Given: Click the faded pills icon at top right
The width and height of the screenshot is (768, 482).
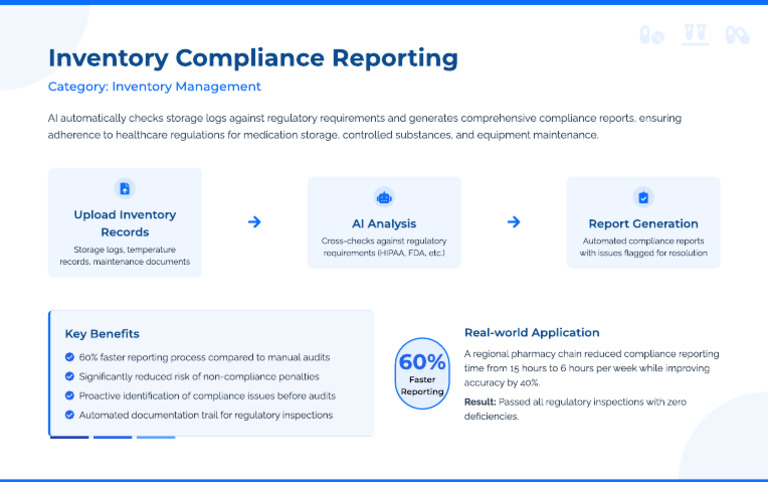Looking at the screenshot, I should pos(652,35).
